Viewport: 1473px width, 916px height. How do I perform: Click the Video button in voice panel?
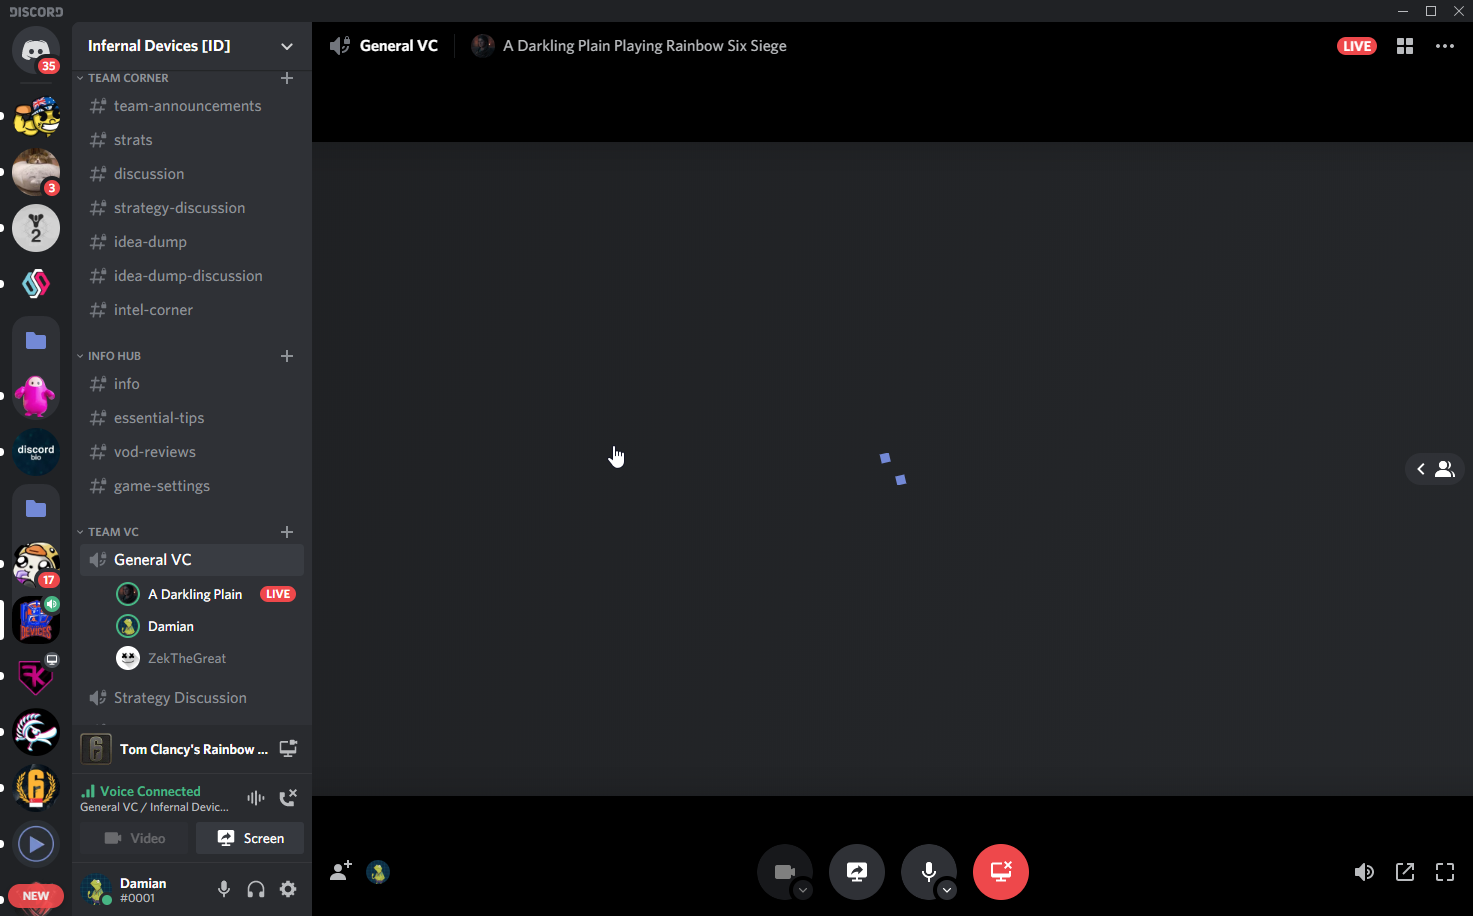click(x=135, y=838)
